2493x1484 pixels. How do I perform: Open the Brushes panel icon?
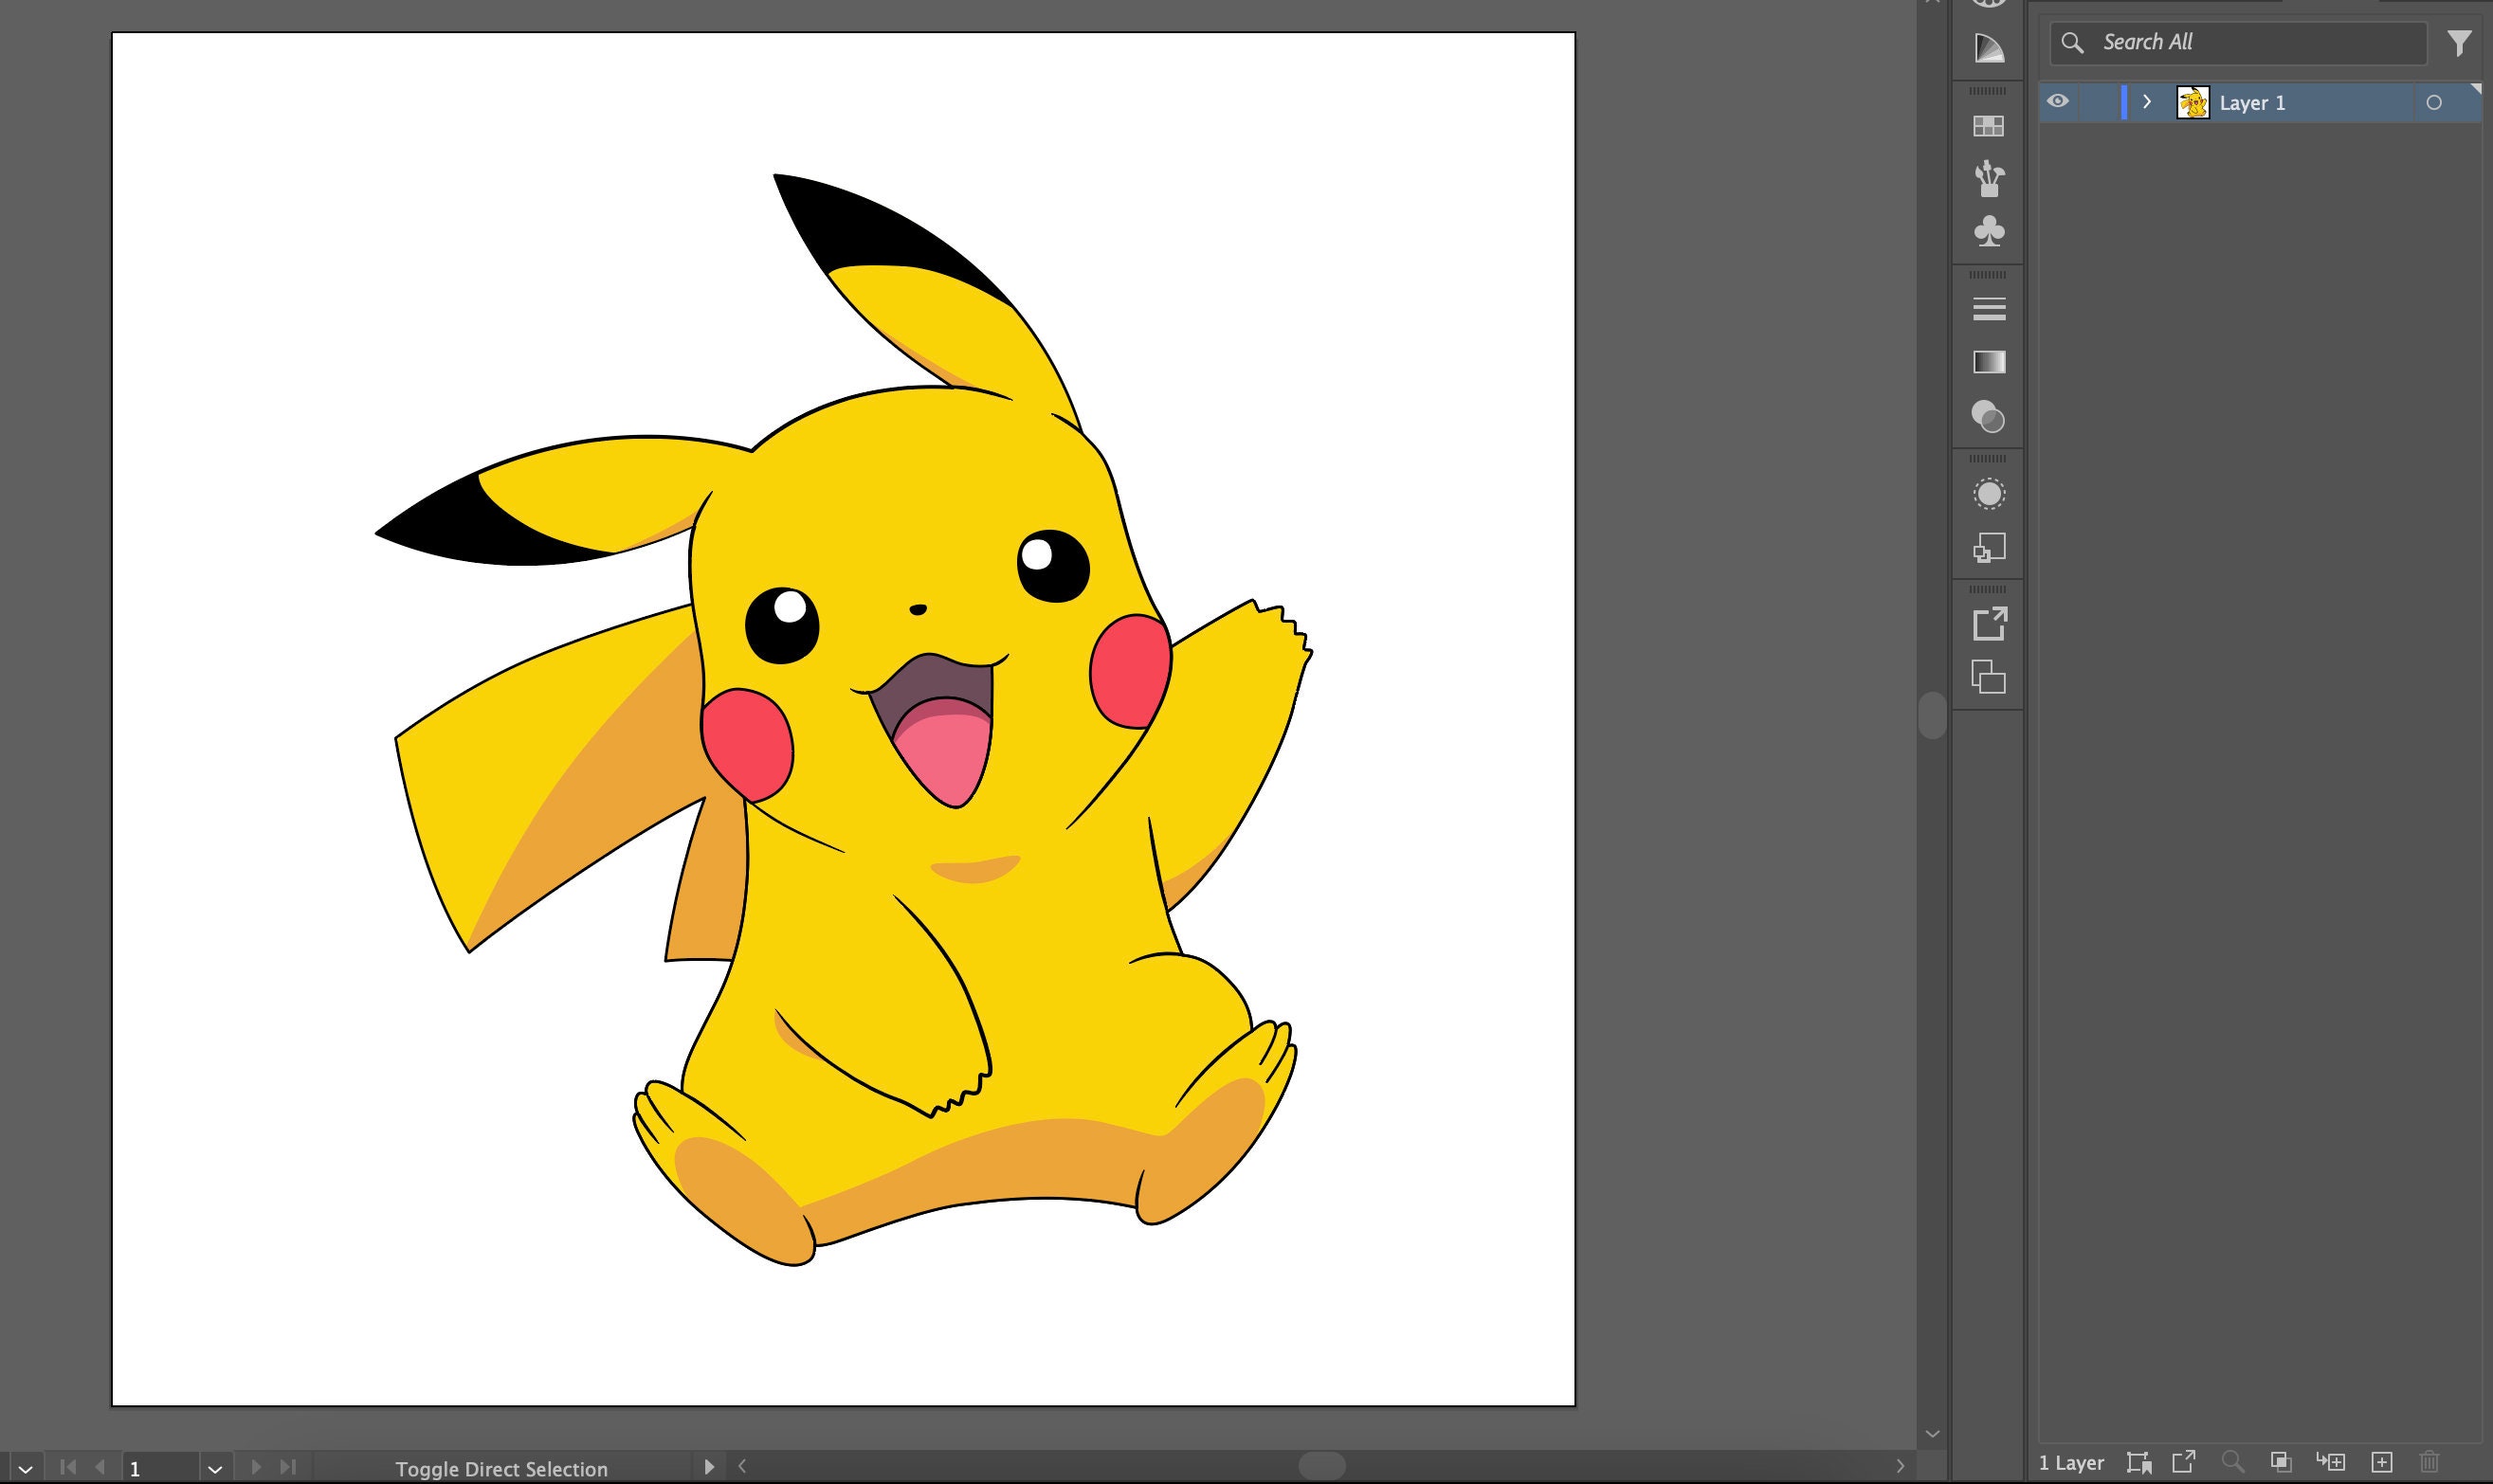click(x=1989, y=180)
